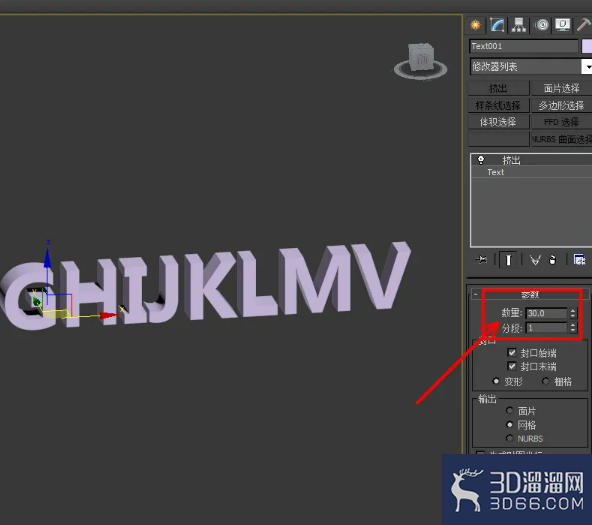
Task: Click the FFD 选择 button
Action: coord(561,122)
